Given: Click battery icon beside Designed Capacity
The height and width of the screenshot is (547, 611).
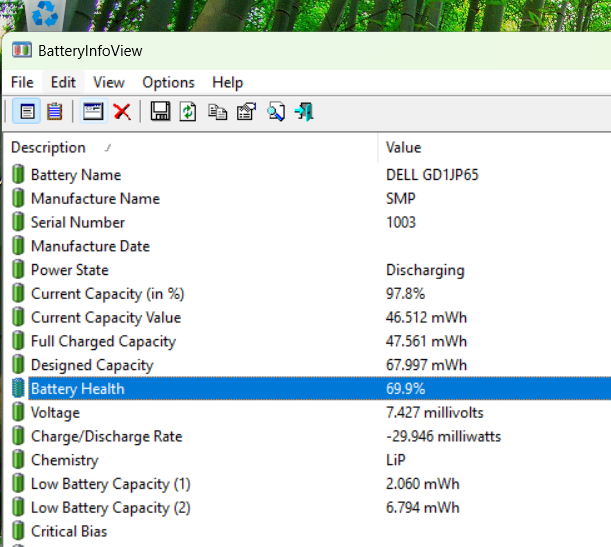Looking at the screenshot, I should 18,365.
